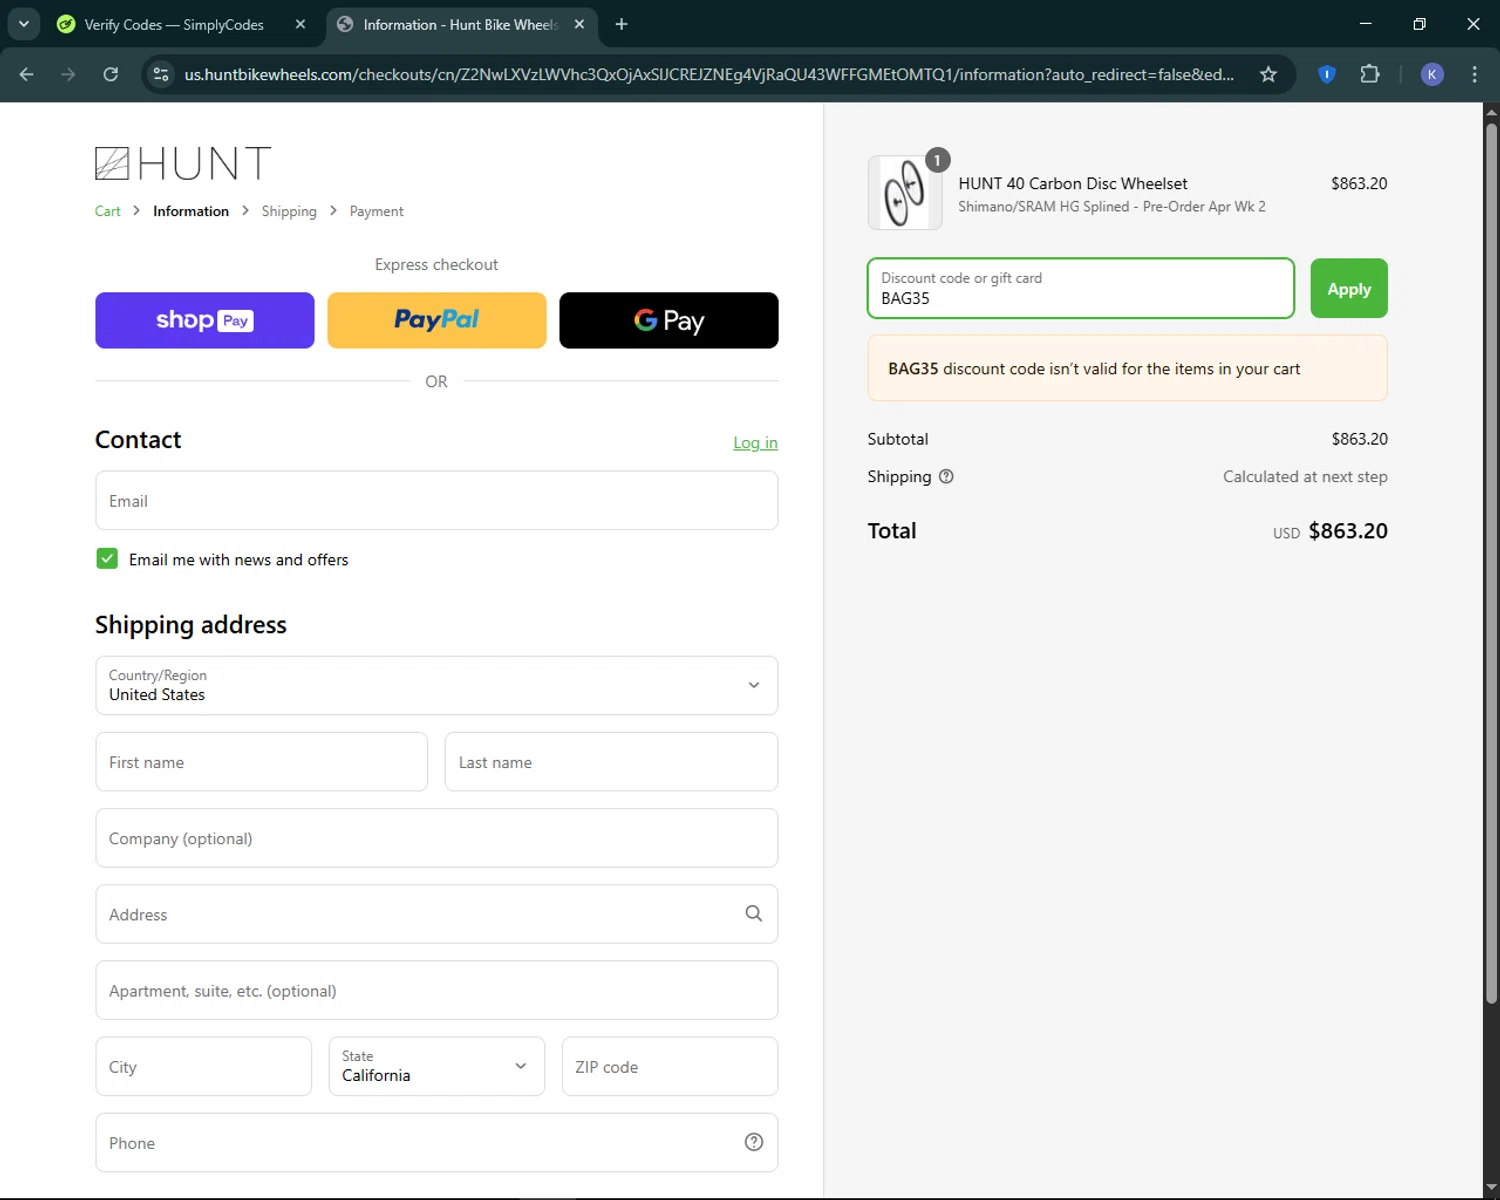Click the browser address bar URL
Image resolution: width=1500 pixels, height=1200 pixels.
709,74
